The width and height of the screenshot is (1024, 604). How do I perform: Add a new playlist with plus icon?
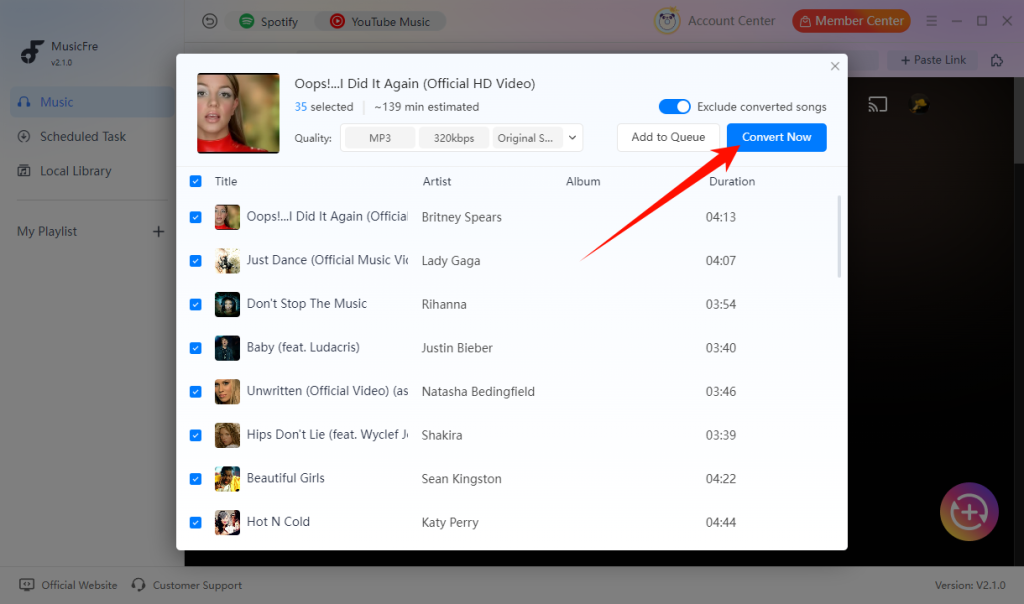pyautogui.click(x=158, y=231)
